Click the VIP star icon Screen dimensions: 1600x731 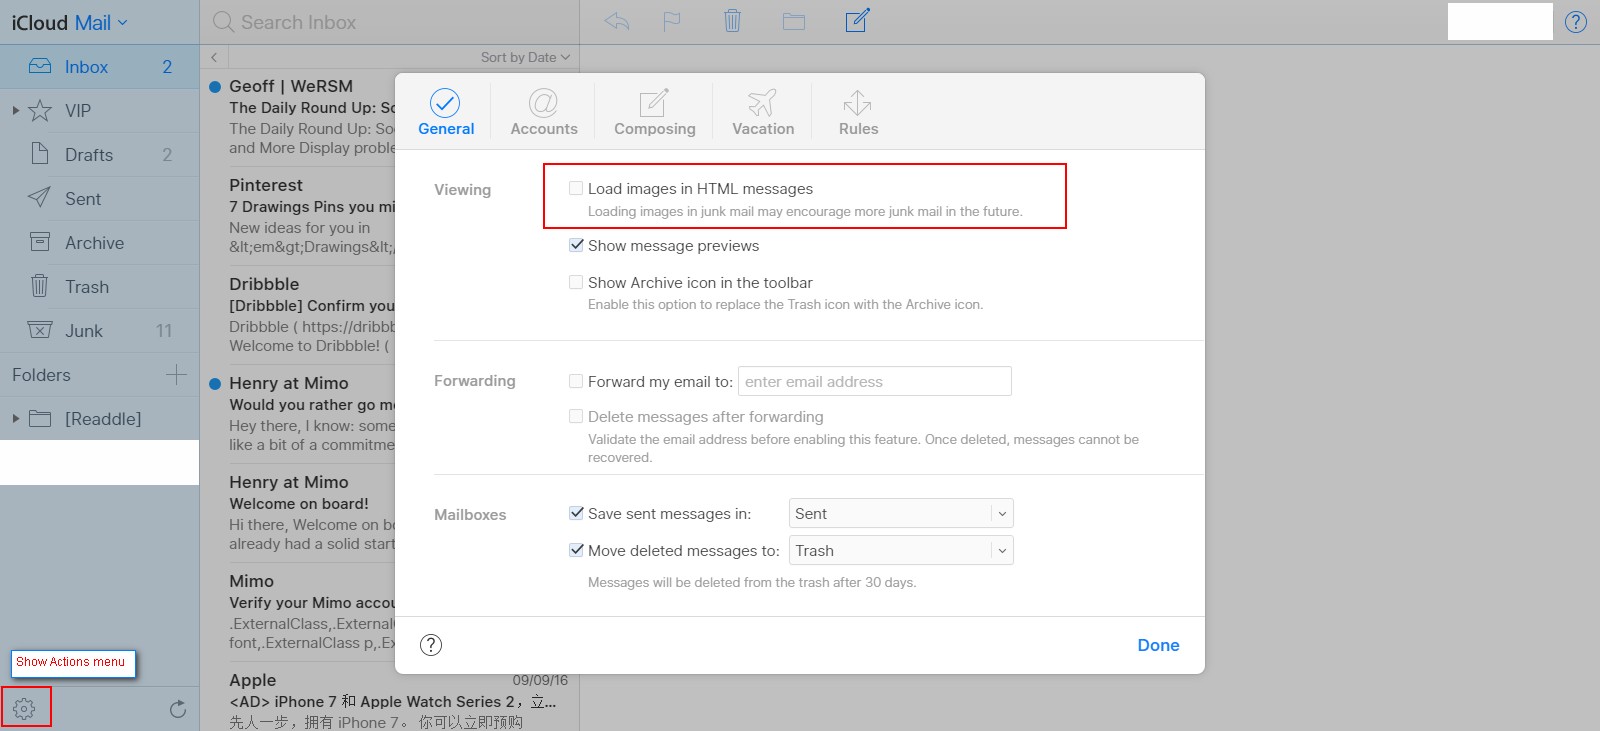40,110
